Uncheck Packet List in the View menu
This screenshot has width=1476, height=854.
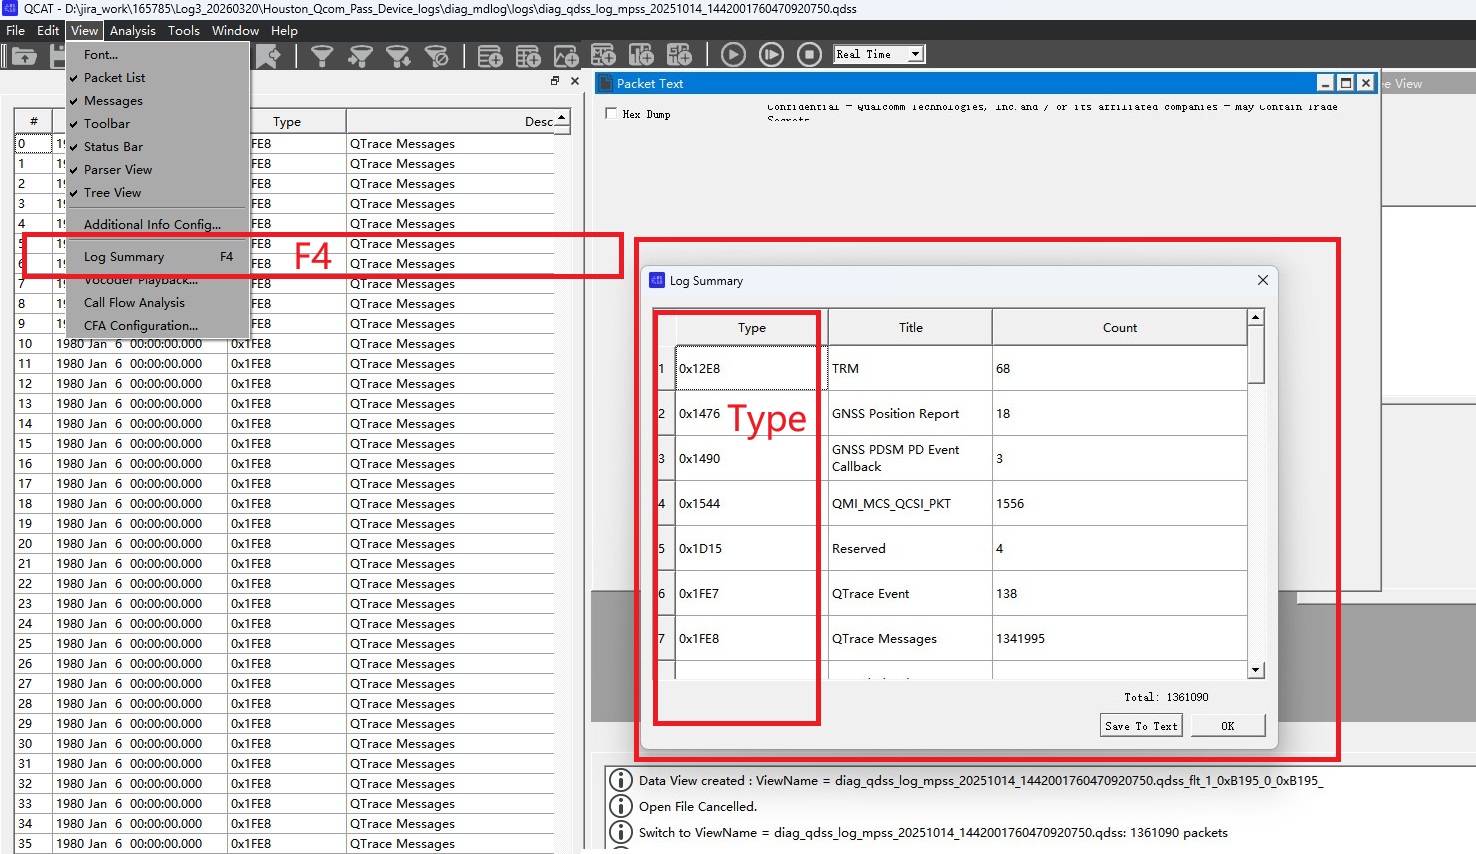pyautogui.click(x=114, y=78)
